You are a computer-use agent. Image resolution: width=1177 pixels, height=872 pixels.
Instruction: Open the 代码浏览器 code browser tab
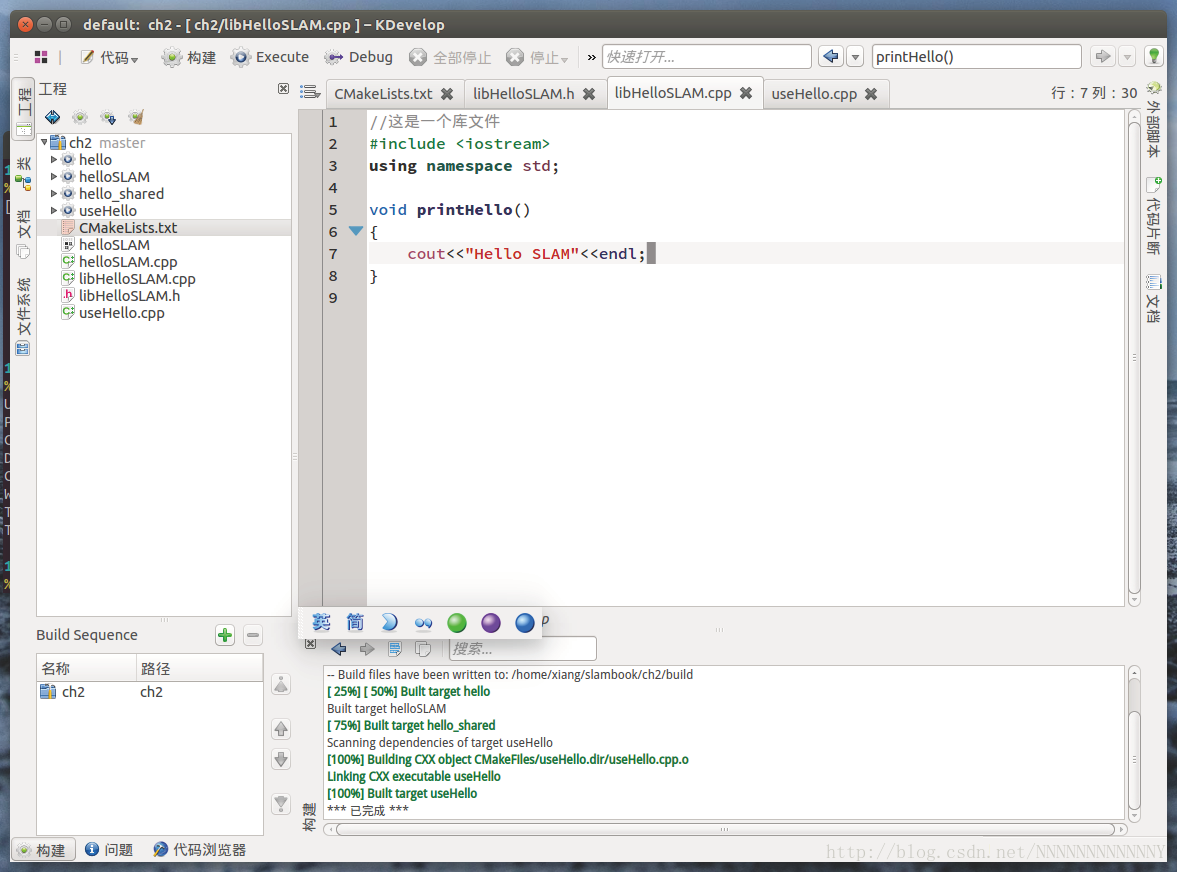pos(200,849)
